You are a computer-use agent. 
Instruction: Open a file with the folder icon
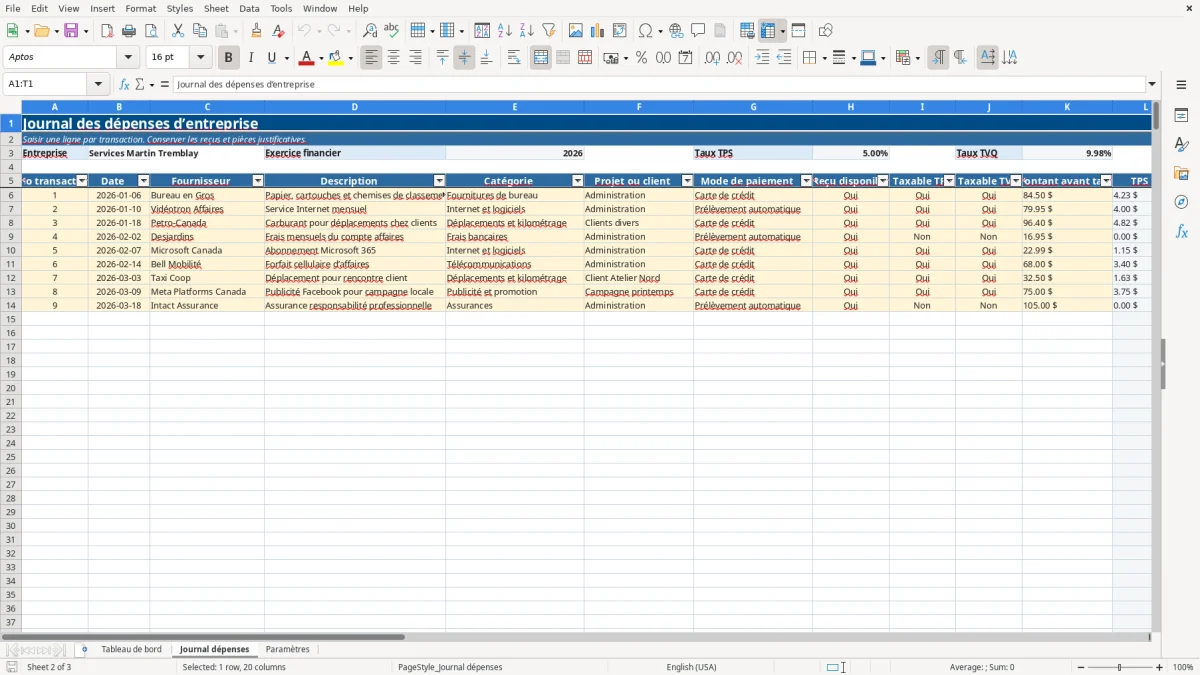pos(41,31)
